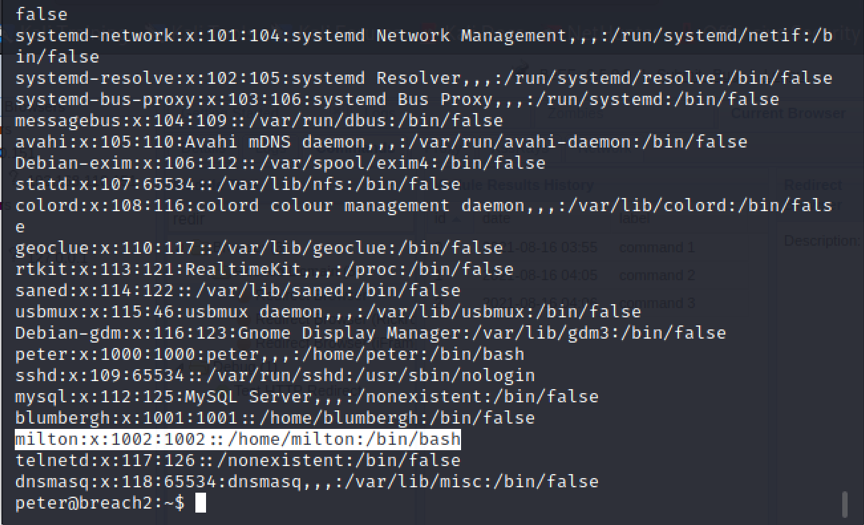Screen dimensions: 864x525
Task: Click the saned /var/lib/saned line
Action: [x=237, y=290]
